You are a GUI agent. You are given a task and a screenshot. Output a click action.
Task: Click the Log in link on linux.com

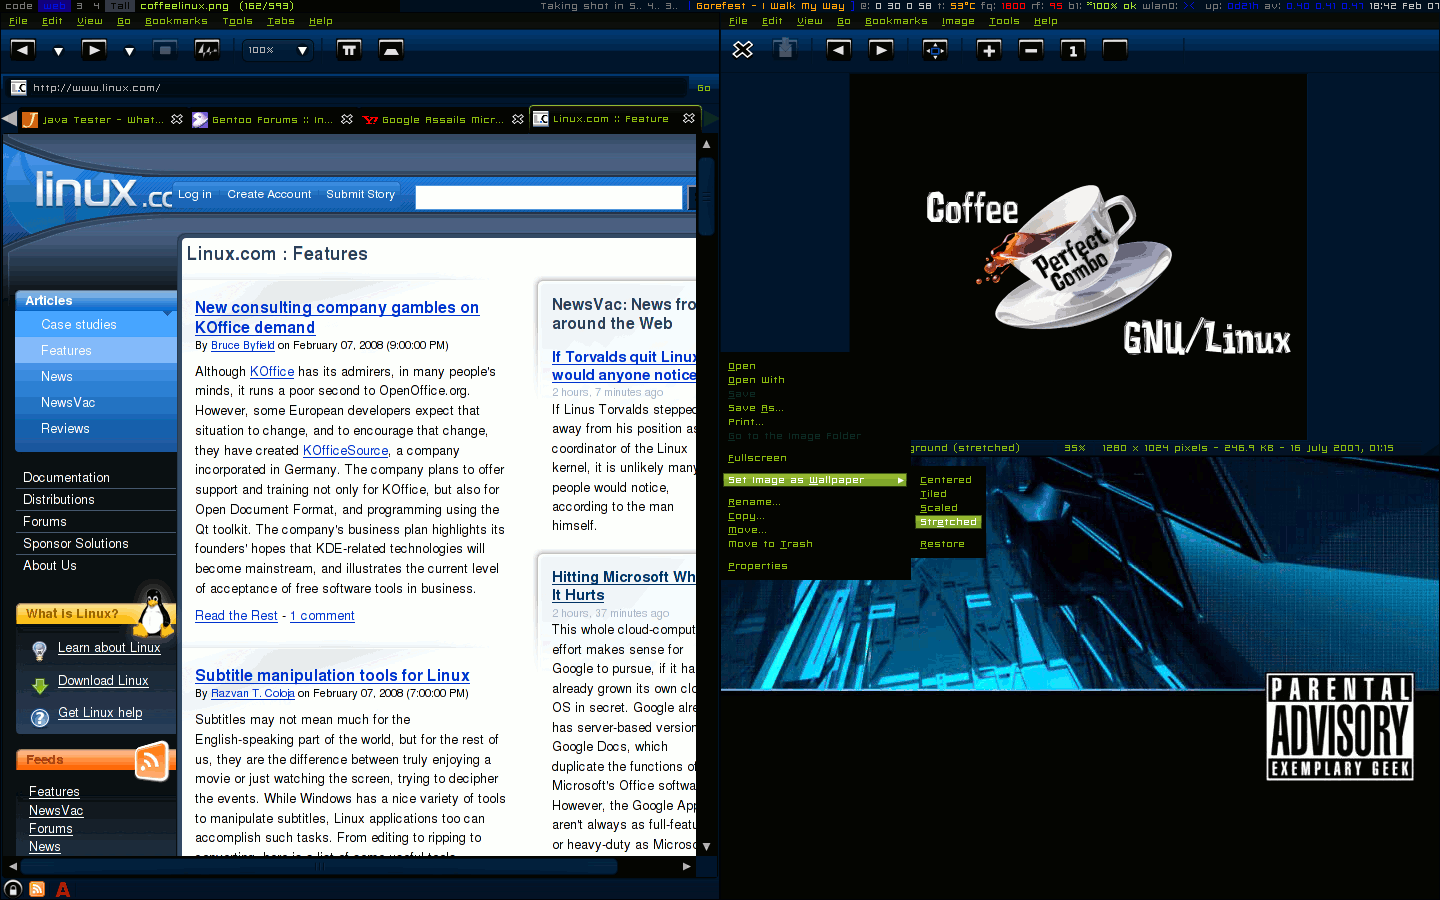coord(195,194)
